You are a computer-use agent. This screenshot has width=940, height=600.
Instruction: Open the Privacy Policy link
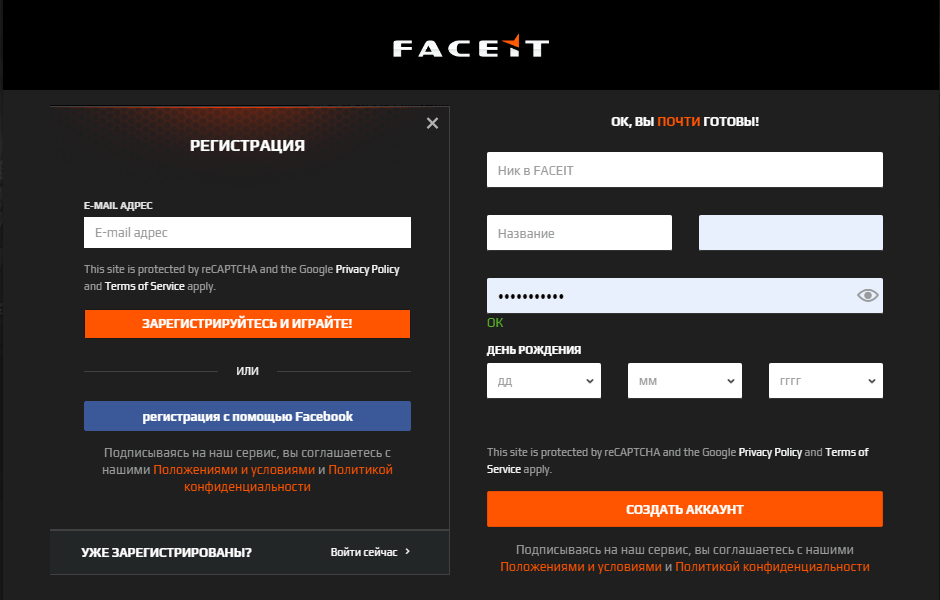[x=366, y=268]
